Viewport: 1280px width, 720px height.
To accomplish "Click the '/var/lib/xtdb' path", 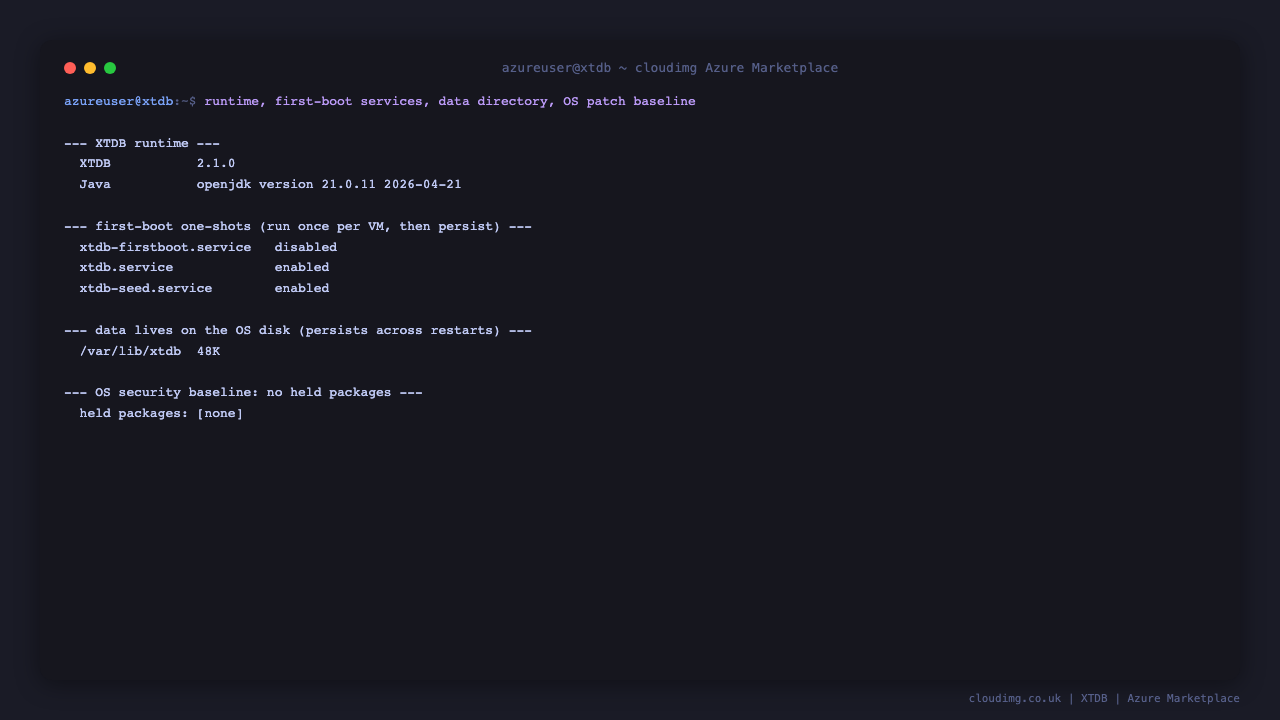I will (131, 351).
